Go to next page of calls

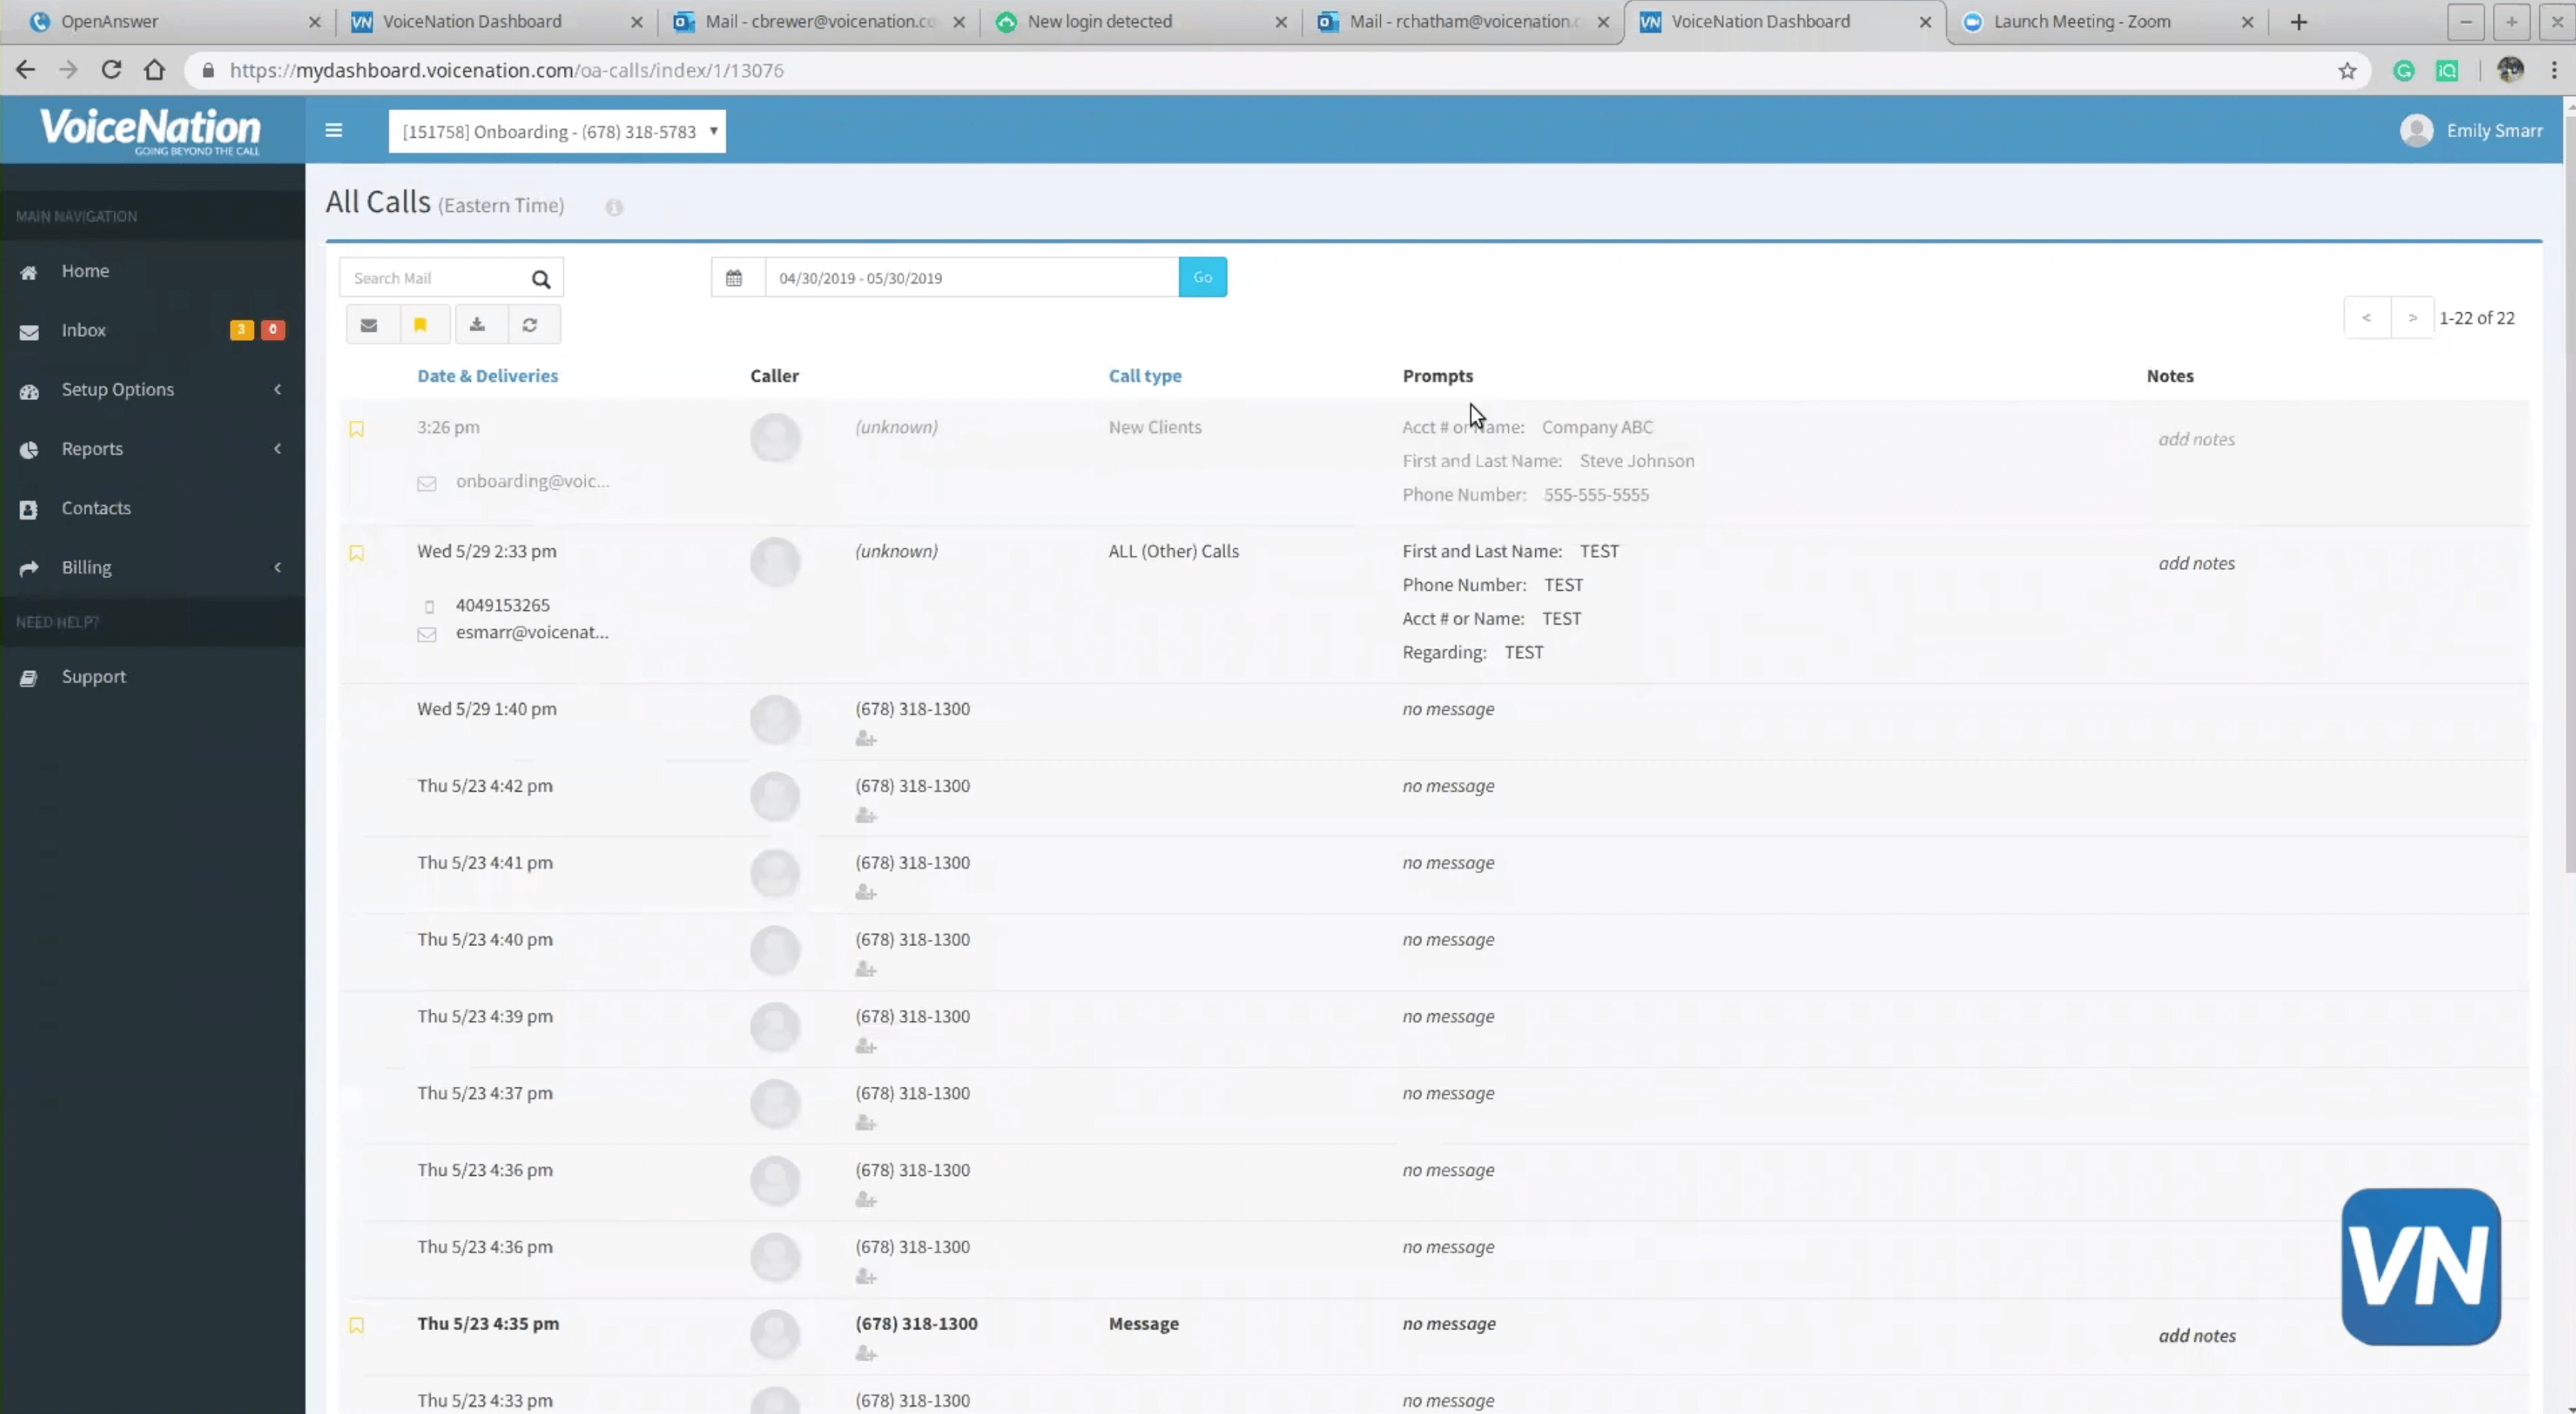point(2412,317)
